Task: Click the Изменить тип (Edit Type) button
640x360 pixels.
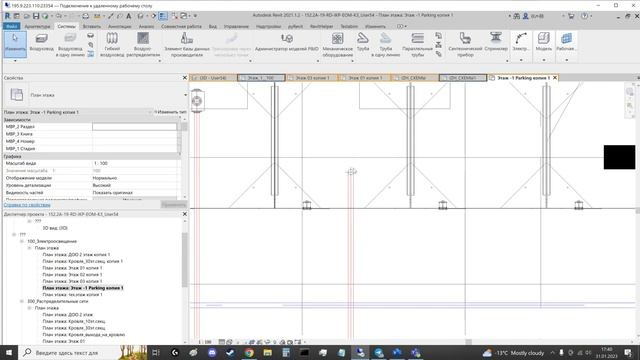Action: coord(170,112)
